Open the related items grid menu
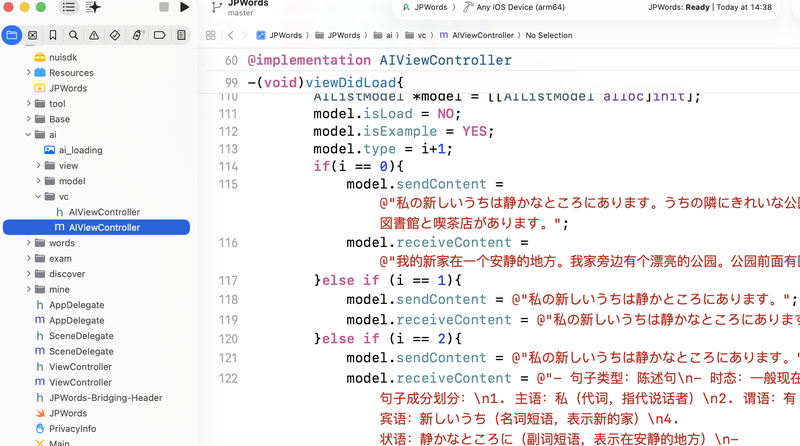Image resolution: width=800 pixels, height=446 pixels. pos(210,35)
